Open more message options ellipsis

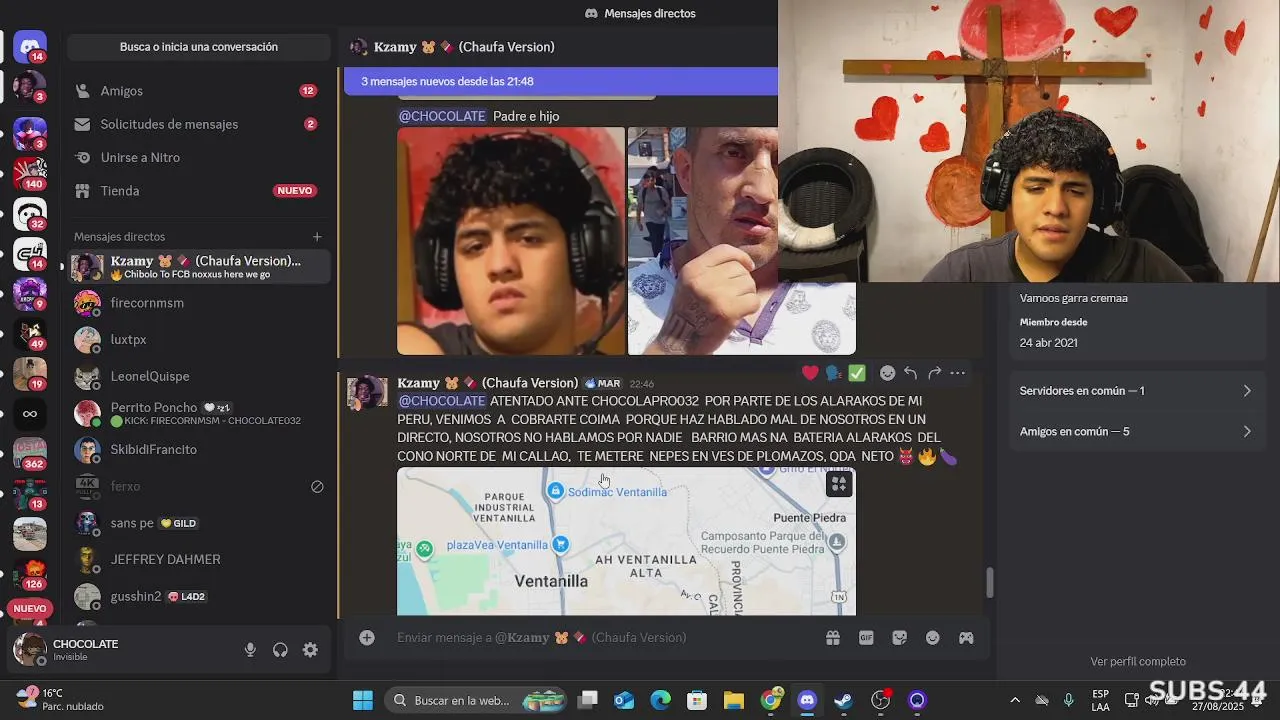(x=957, y=373)
